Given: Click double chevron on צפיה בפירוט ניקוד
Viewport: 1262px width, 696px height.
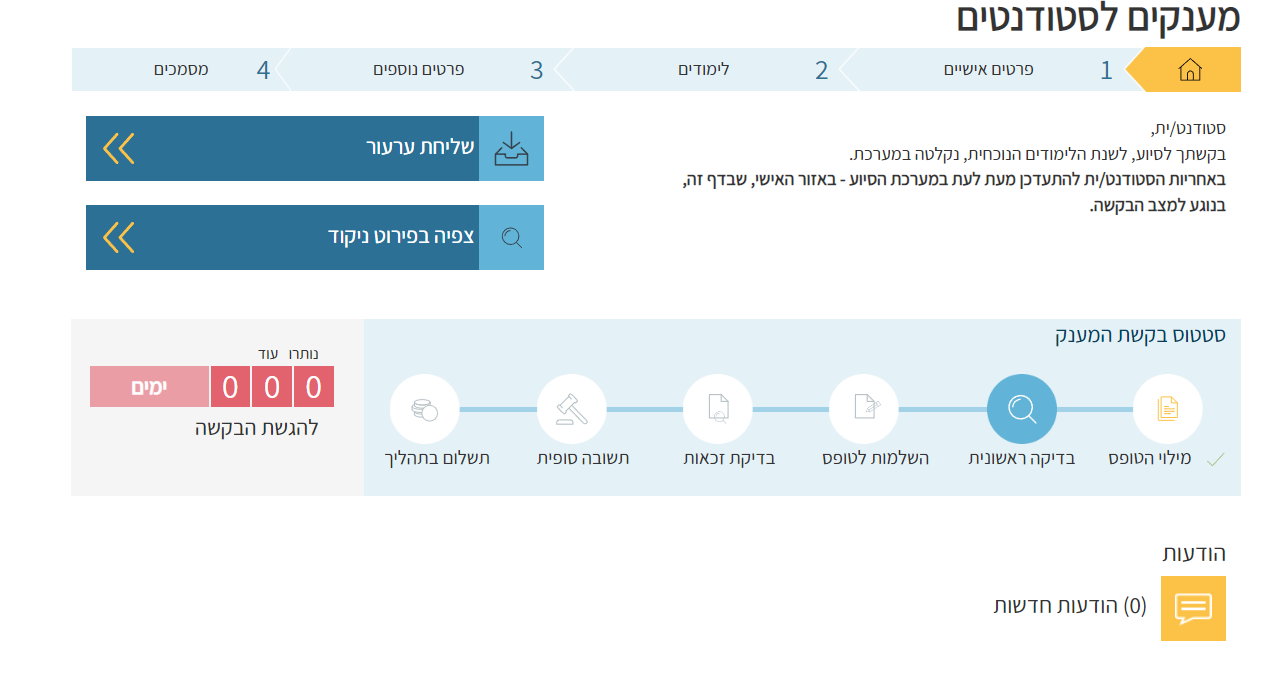Looking at the screenshot, I should point(118,237).
